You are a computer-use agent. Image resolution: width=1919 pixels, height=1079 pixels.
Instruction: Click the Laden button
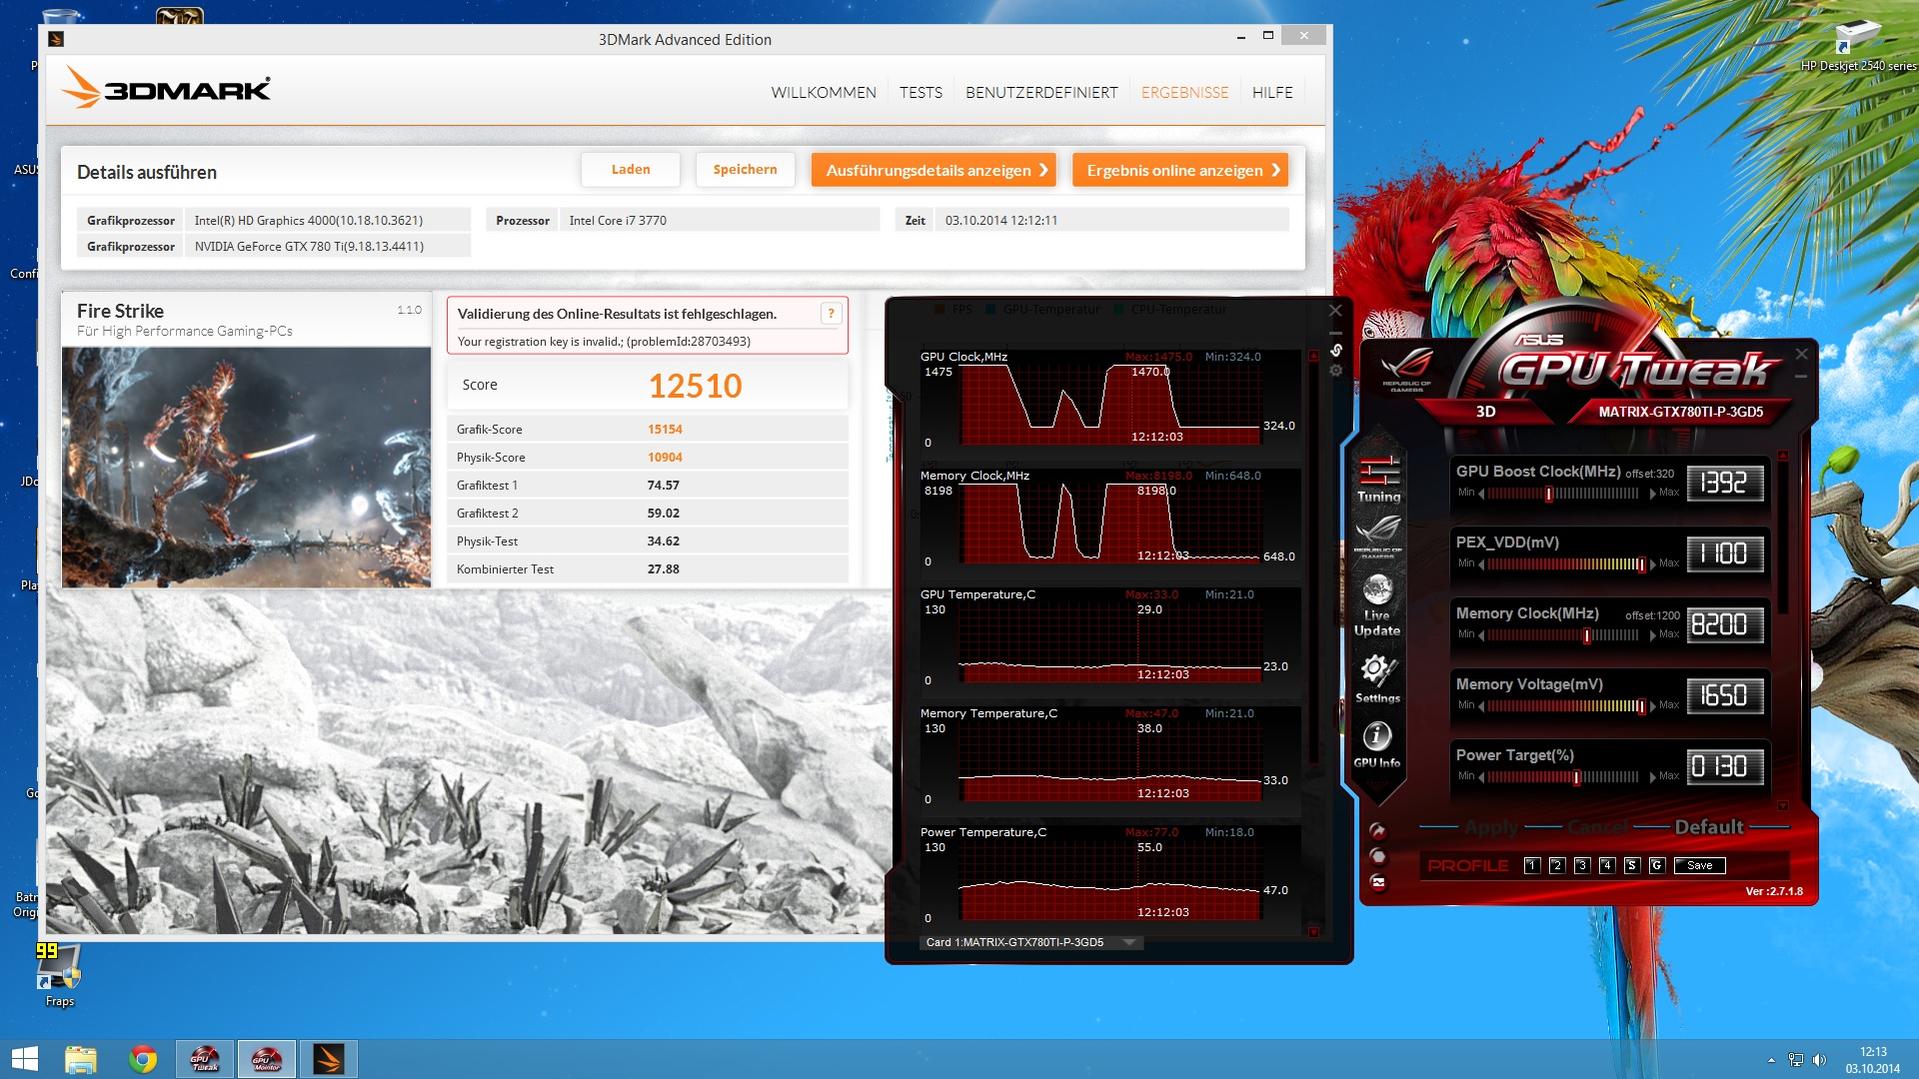630,169
